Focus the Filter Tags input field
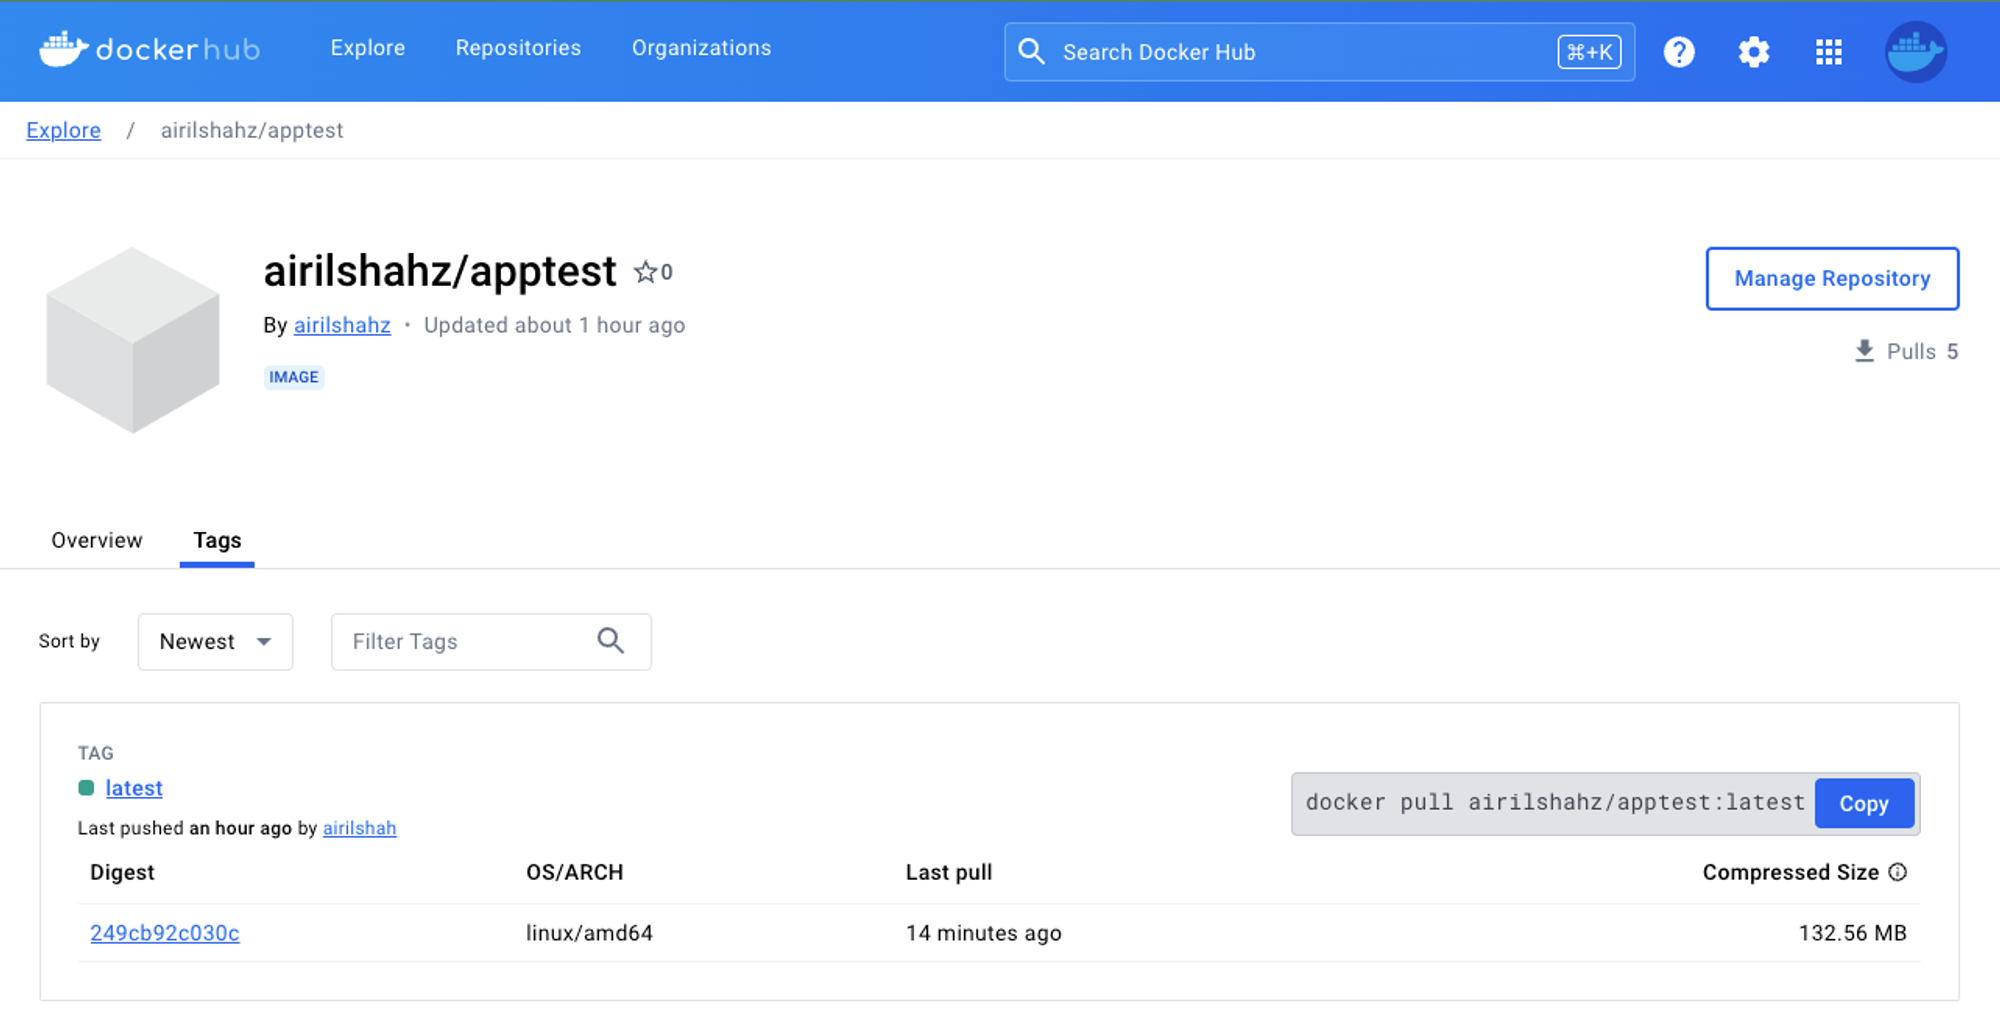The height and width of the screenshot is (1030, 2000). pyautogui.click(x=491, y=642)
